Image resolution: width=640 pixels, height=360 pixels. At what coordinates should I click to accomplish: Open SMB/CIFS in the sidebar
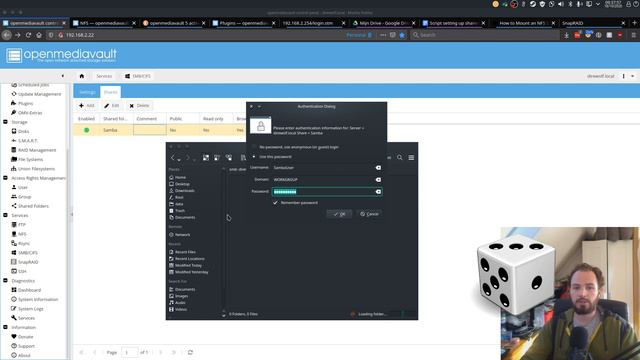(x=27, y=253)
